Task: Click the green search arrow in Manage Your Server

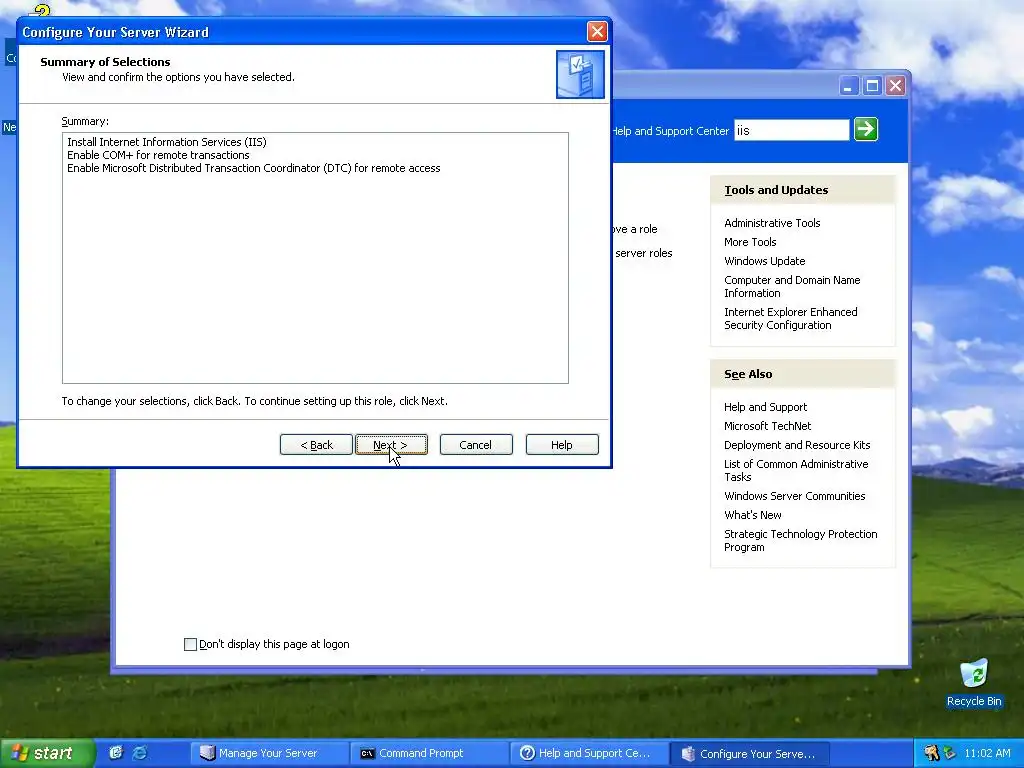Action: [x=866, y=129]
